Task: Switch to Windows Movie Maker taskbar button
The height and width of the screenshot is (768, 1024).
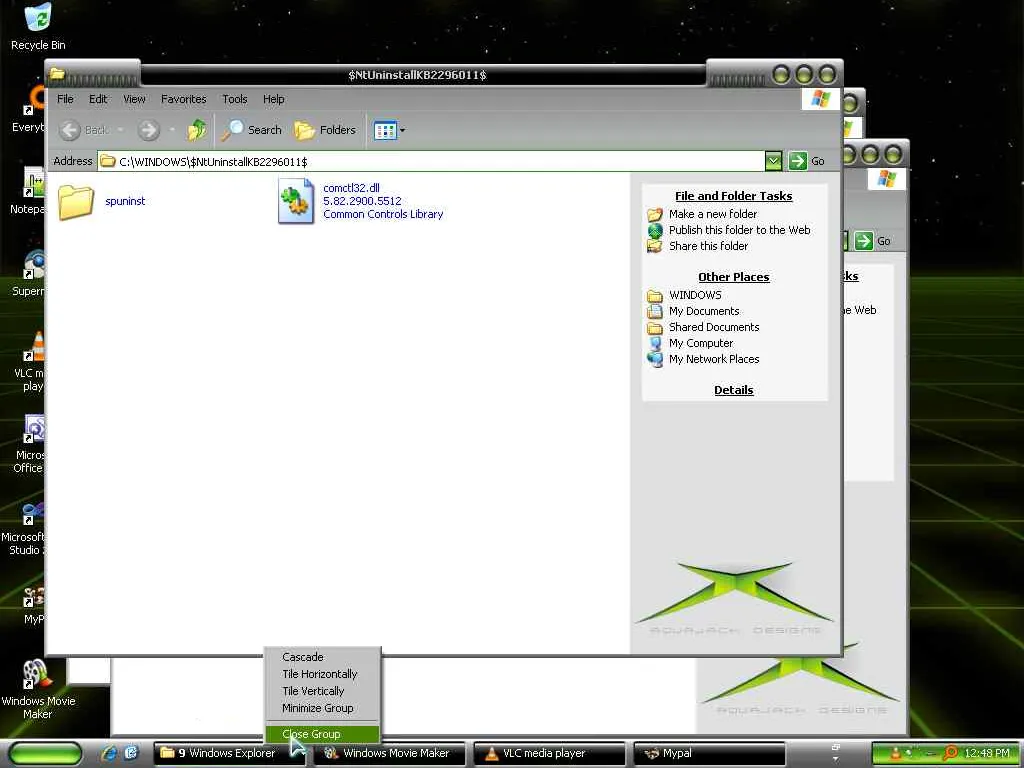Action: tap(389, 754)
